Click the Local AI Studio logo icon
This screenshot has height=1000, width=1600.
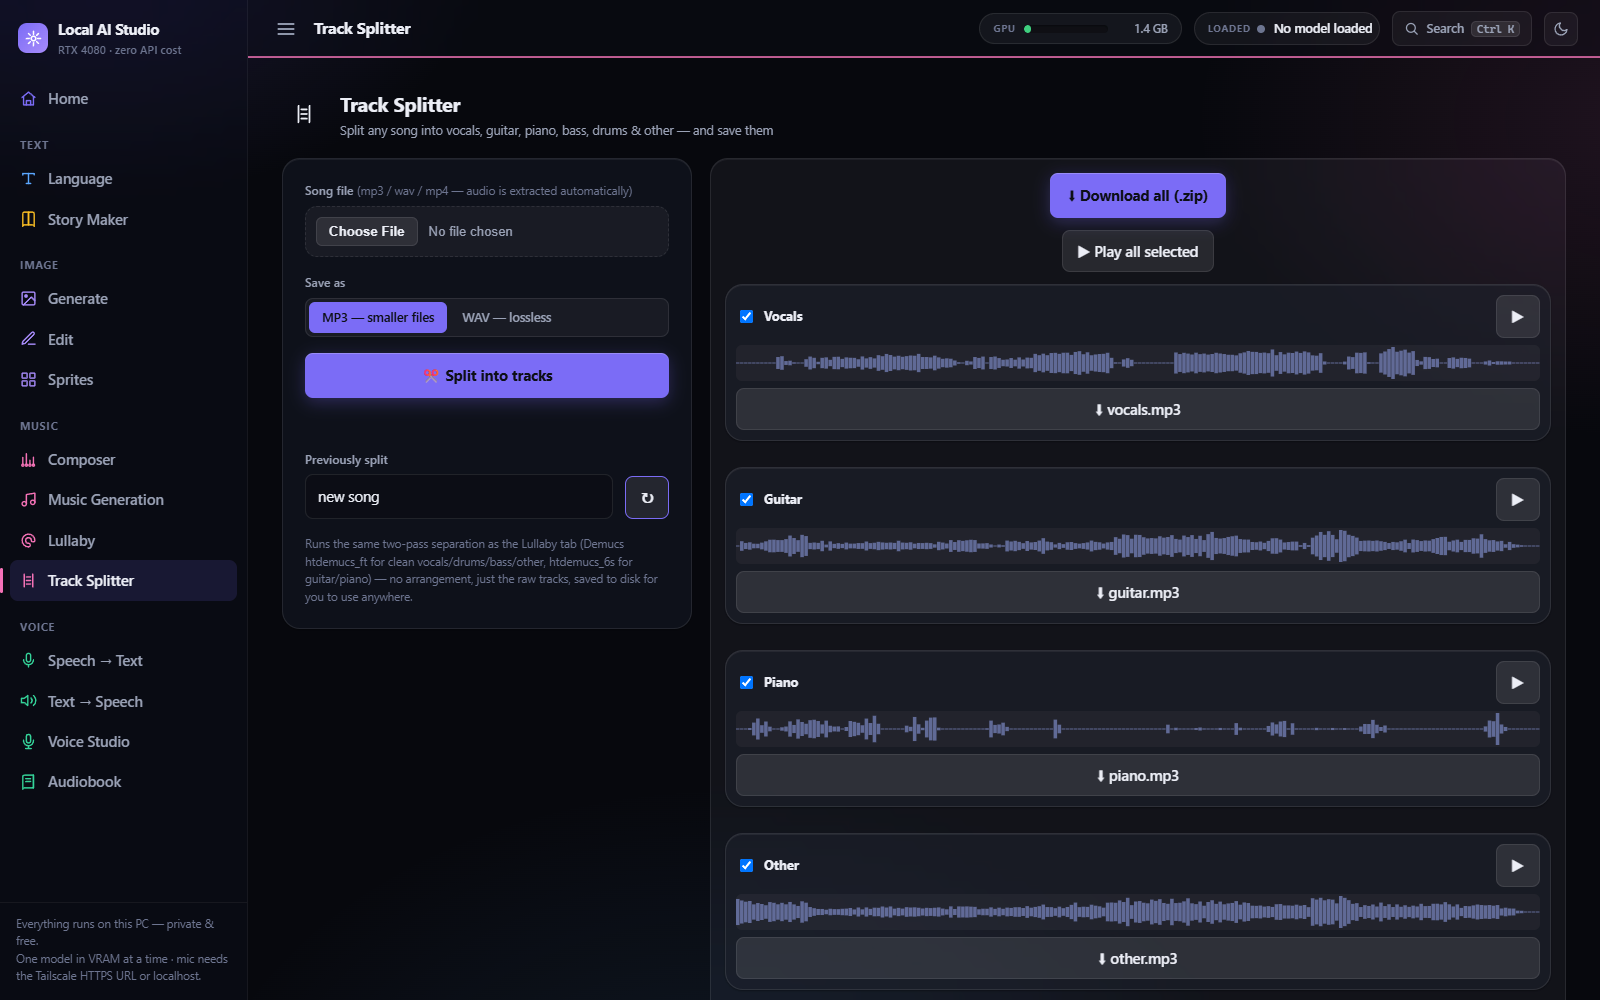click(x=33, y=38)
